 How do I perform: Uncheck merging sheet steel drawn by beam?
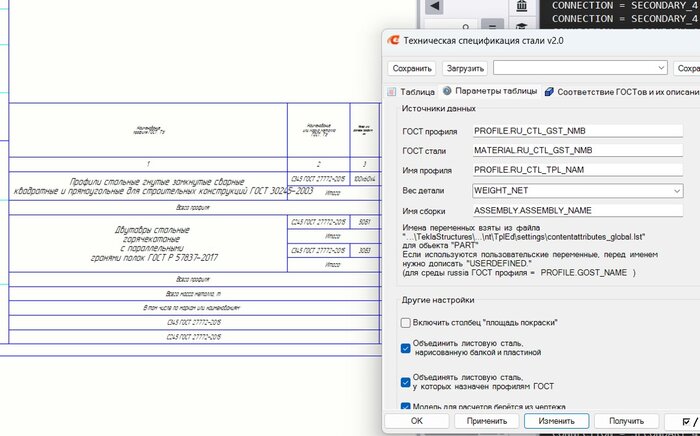[405, 347]
